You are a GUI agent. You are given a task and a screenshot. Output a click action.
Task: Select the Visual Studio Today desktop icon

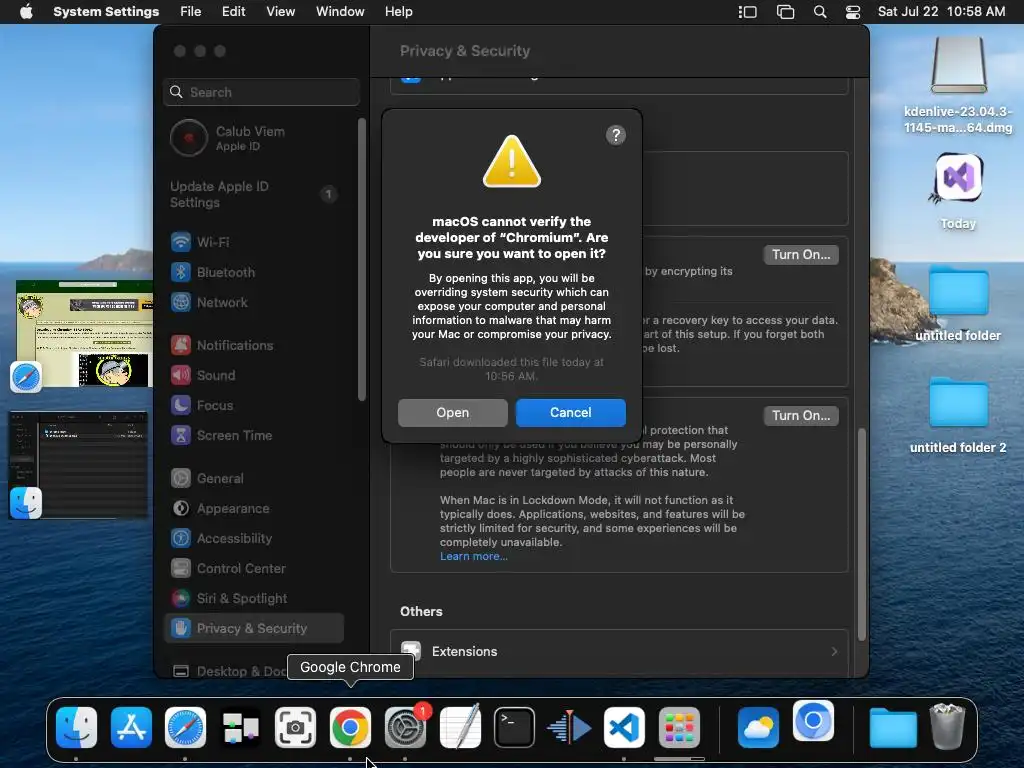tap(958, 191)
